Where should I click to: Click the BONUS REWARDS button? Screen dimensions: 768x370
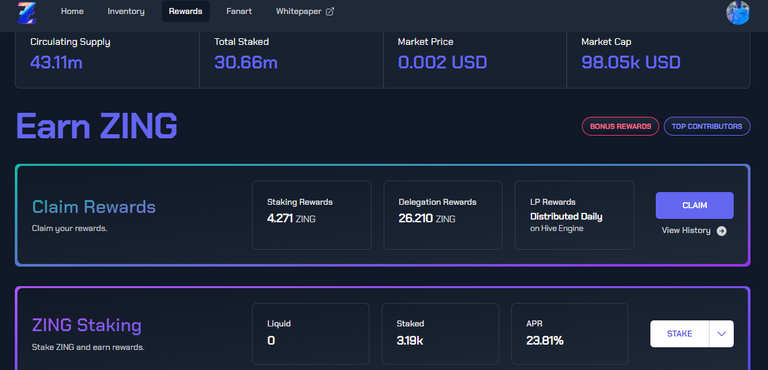[x=621, y=126]
